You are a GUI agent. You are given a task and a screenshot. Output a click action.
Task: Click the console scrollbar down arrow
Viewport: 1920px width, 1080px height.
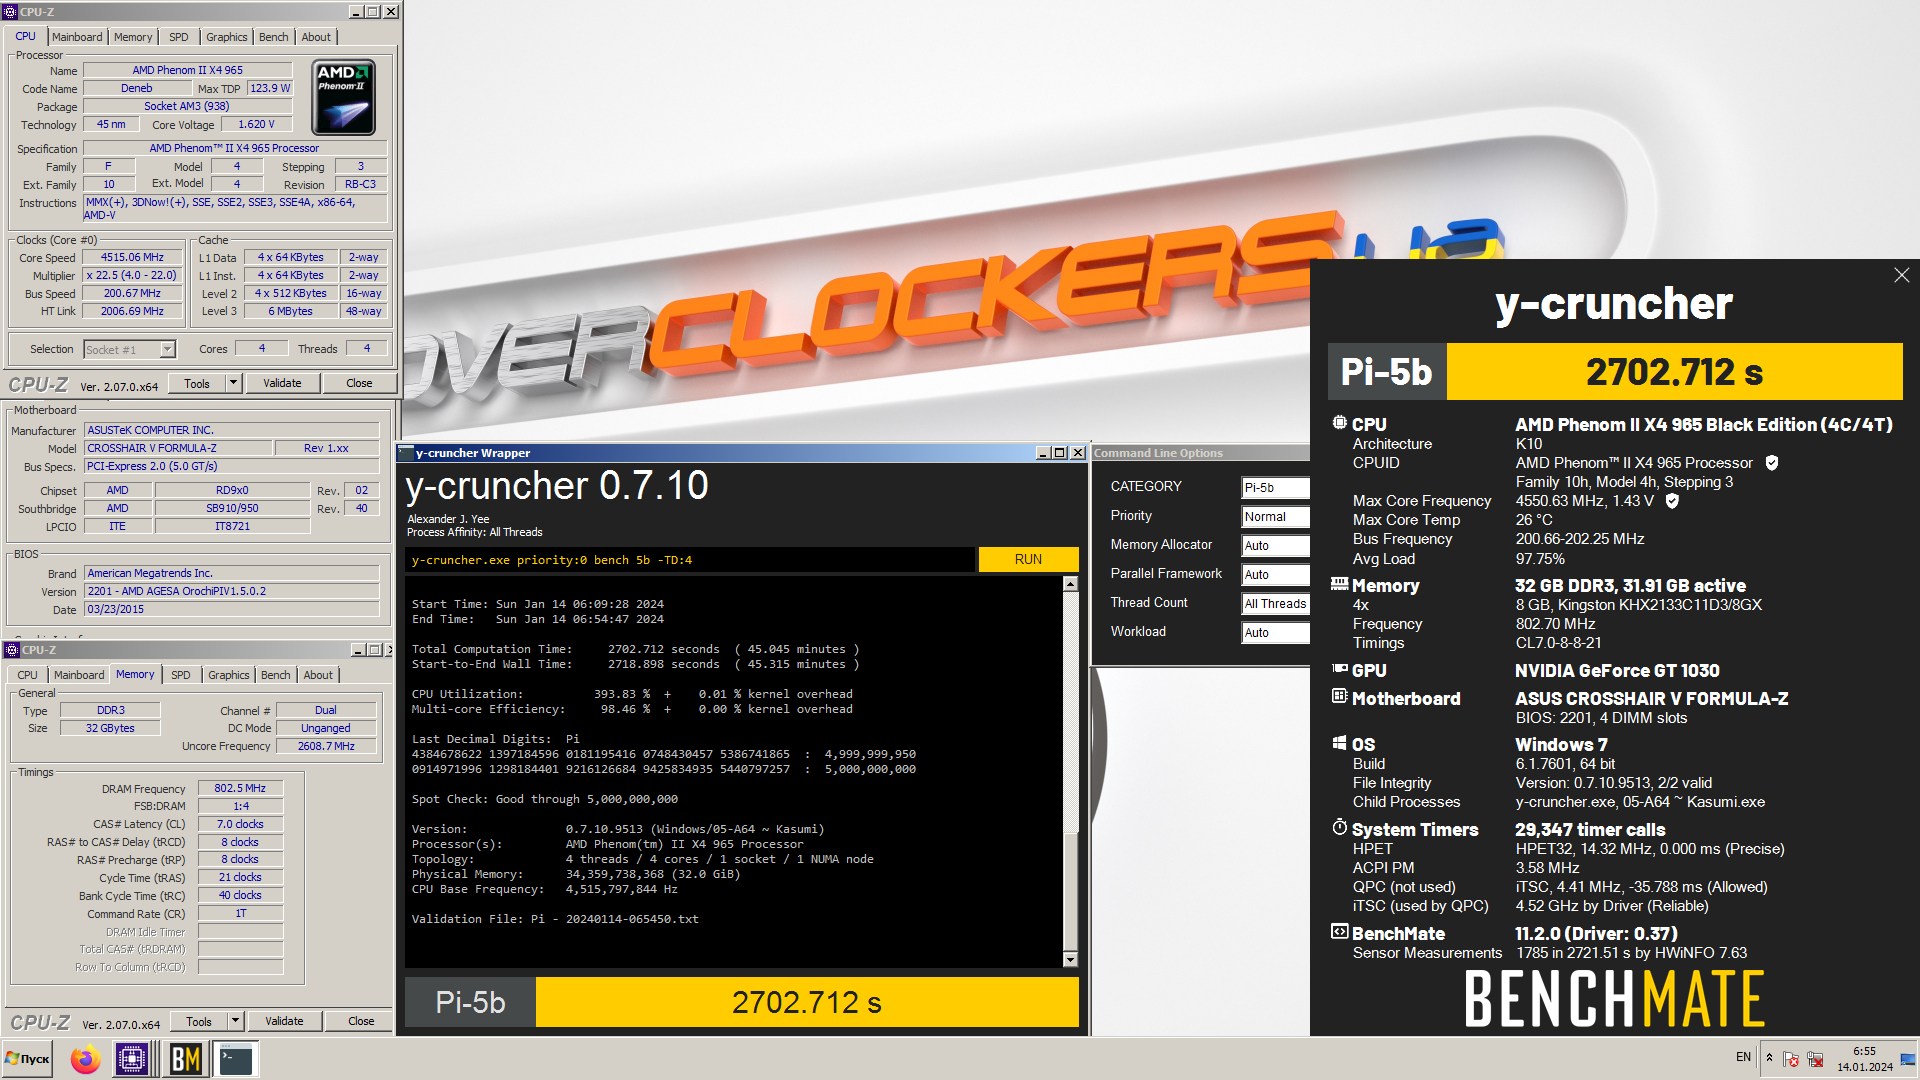[1070, 960]
